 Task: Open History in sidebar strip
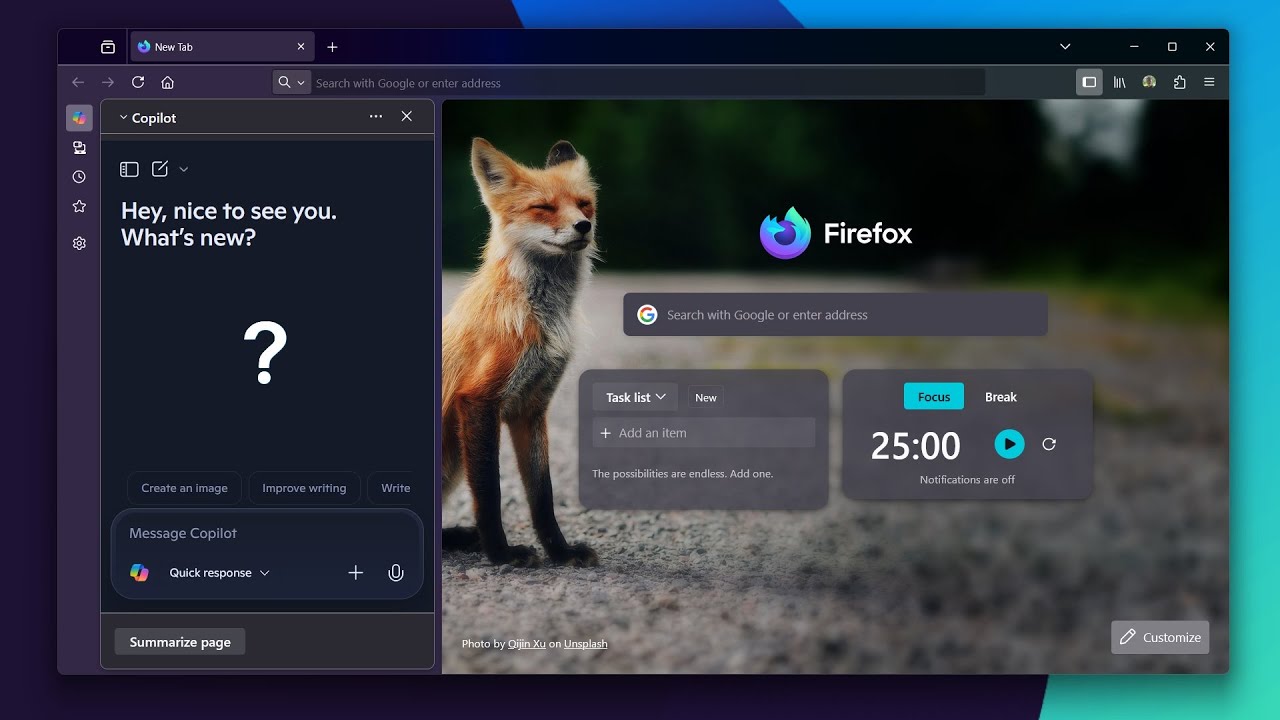click(x=79, y=177)
